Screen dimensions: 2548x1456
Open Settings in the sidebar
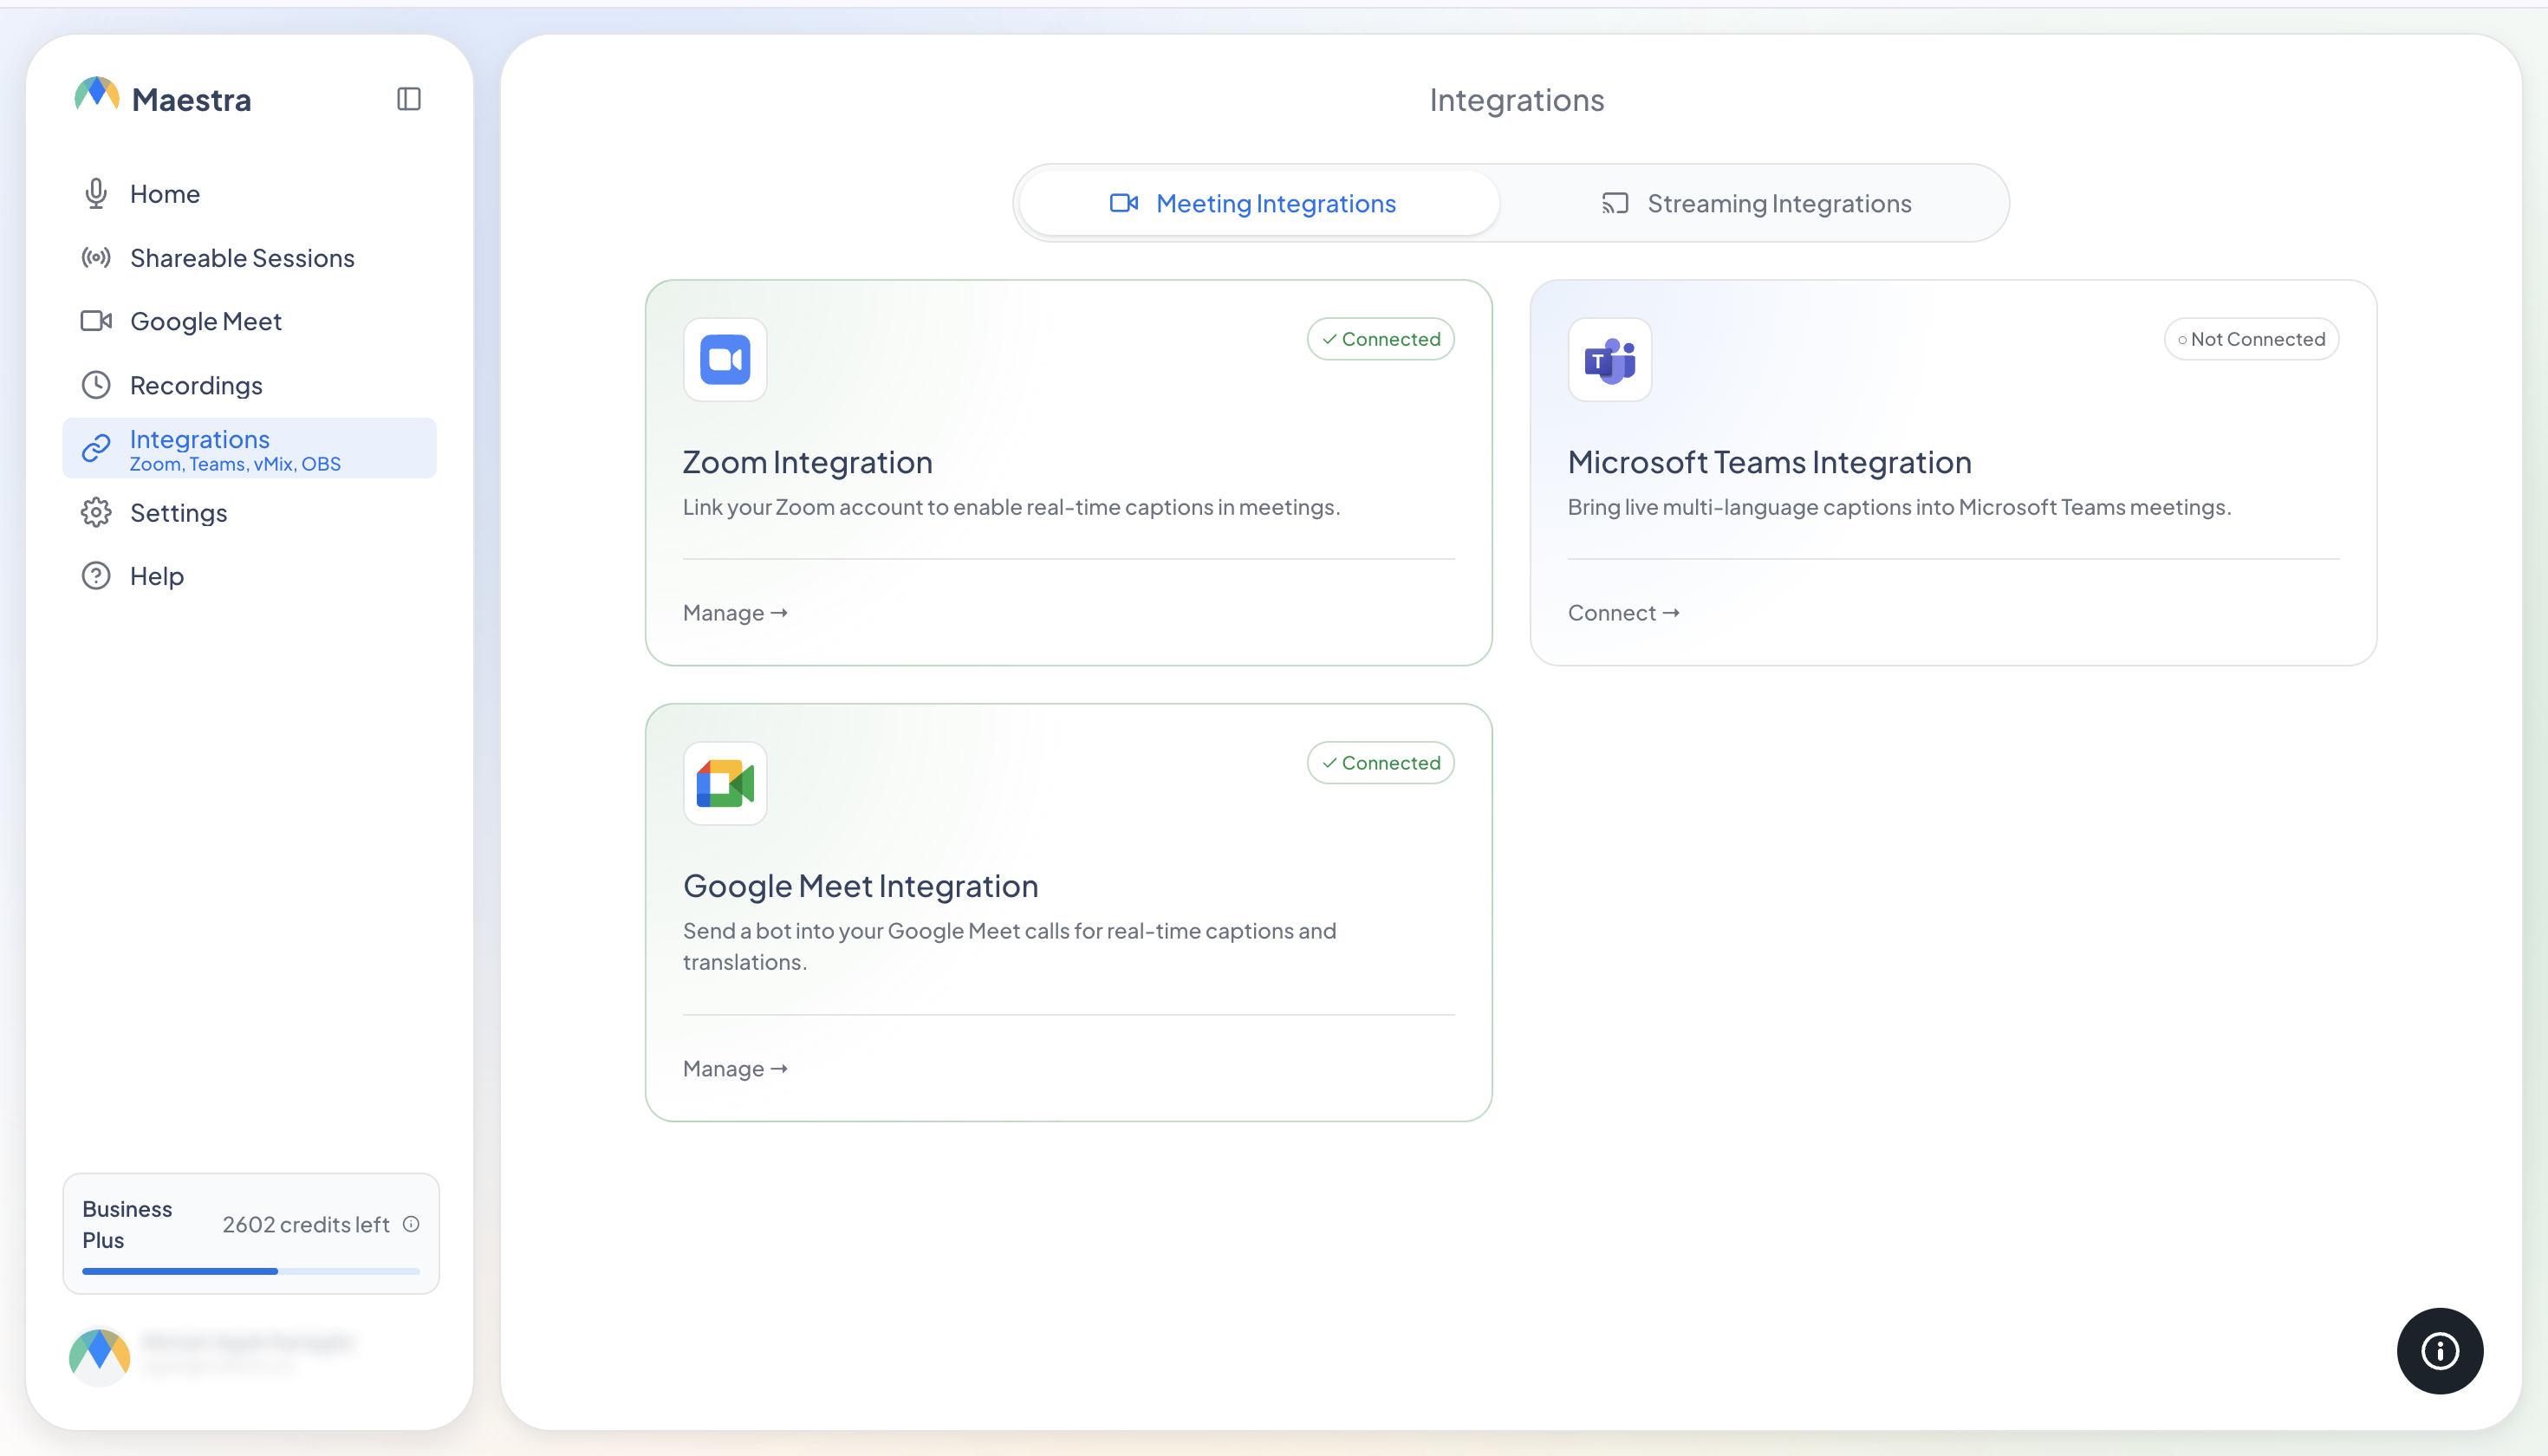tap(249, 513)
